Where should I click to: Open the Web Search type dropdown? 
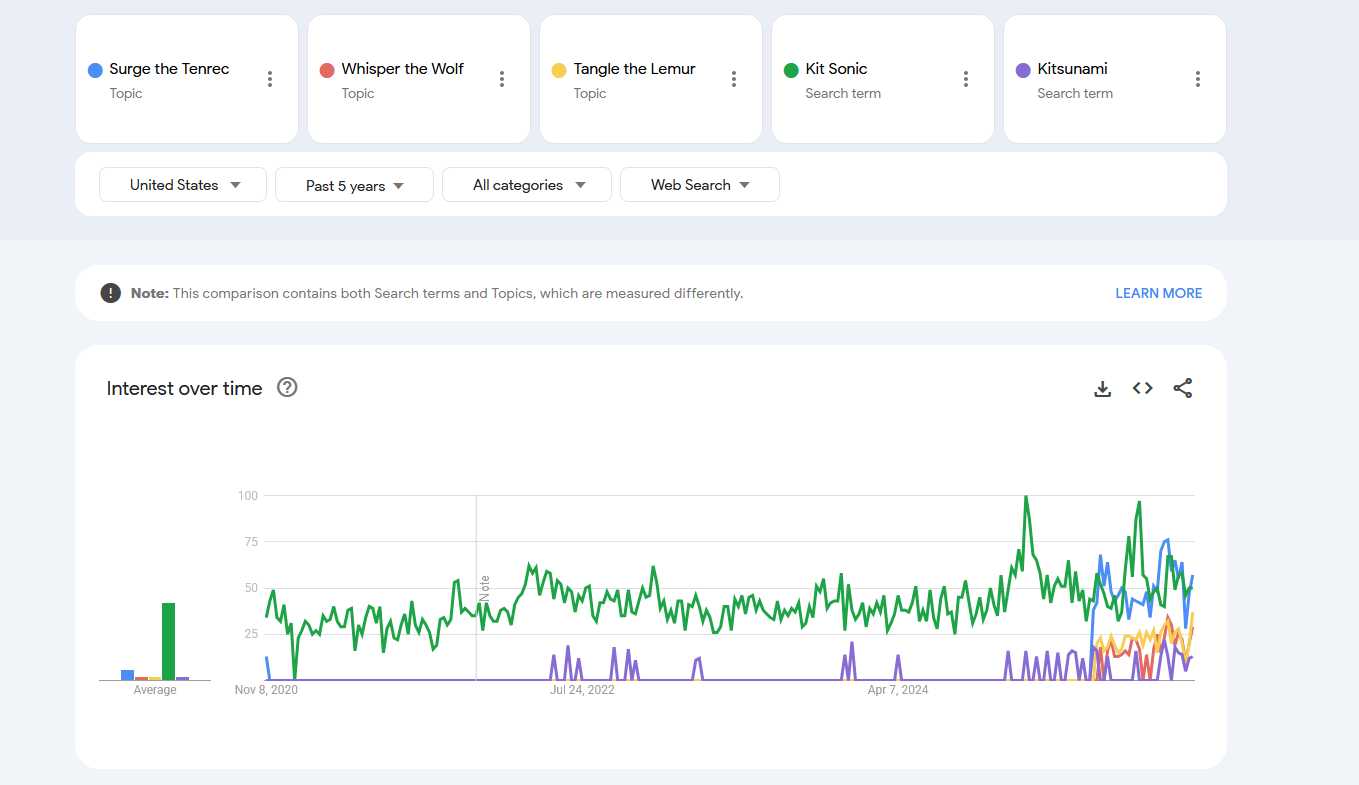[700, 185]
